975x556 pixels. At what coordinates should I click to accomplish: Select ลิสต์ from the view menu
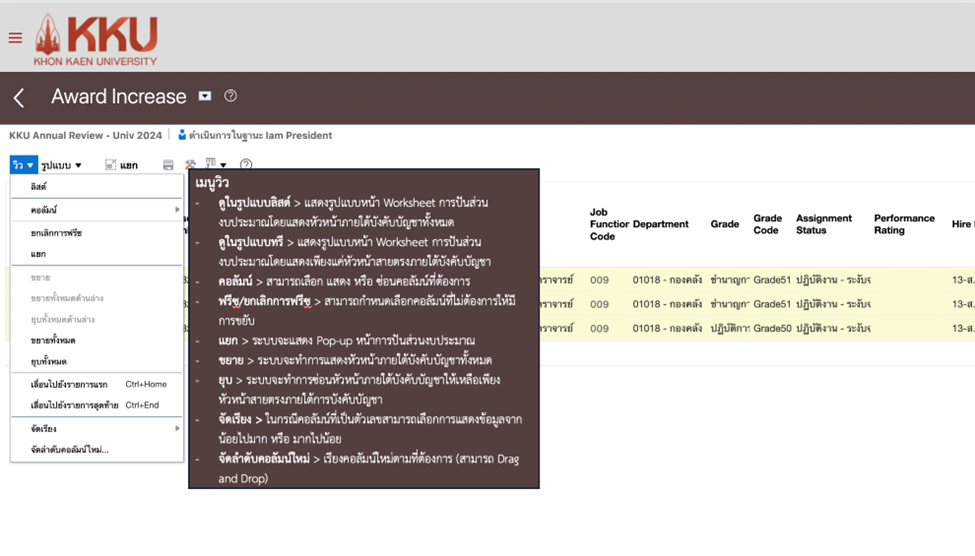click(39, 187)
